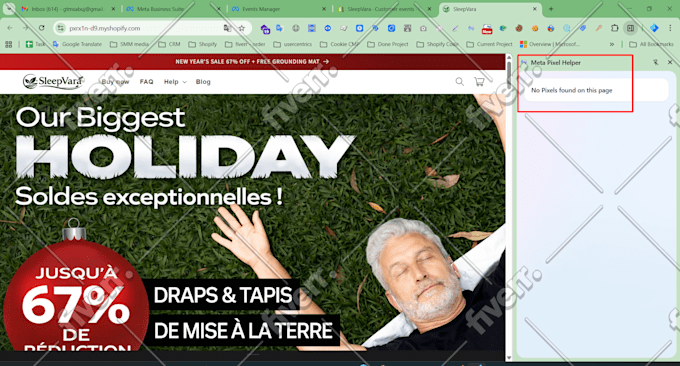This screenshot has width=680, height=366.
Task: Open the camera screenshot extension
Action: click(x=423, y=28)
